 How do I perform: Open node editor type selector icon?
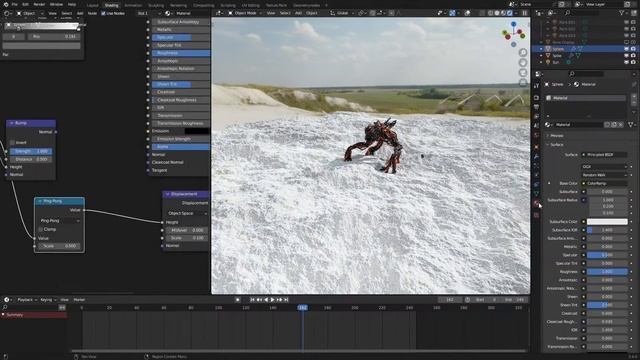pyautogui.click(x=7, y=13)
